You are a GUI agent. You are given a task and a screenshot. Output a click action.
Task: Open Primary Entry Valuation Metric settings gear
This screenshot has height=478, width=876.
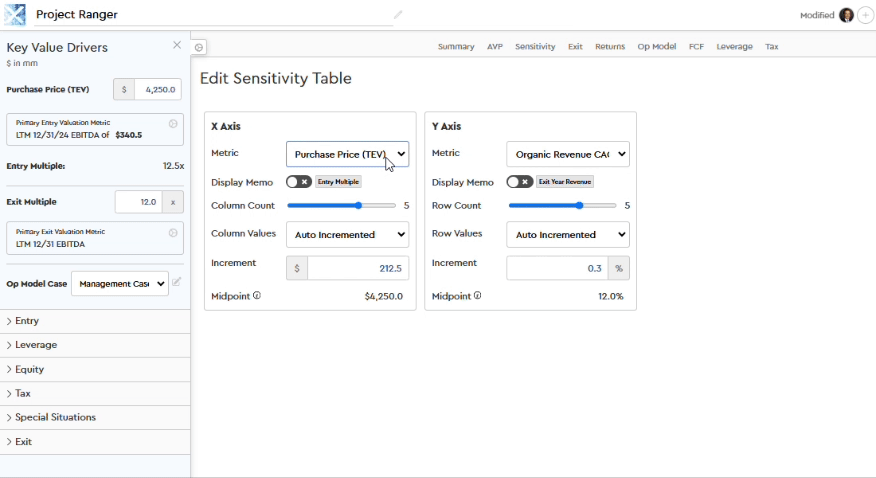(x=173, y=124)
